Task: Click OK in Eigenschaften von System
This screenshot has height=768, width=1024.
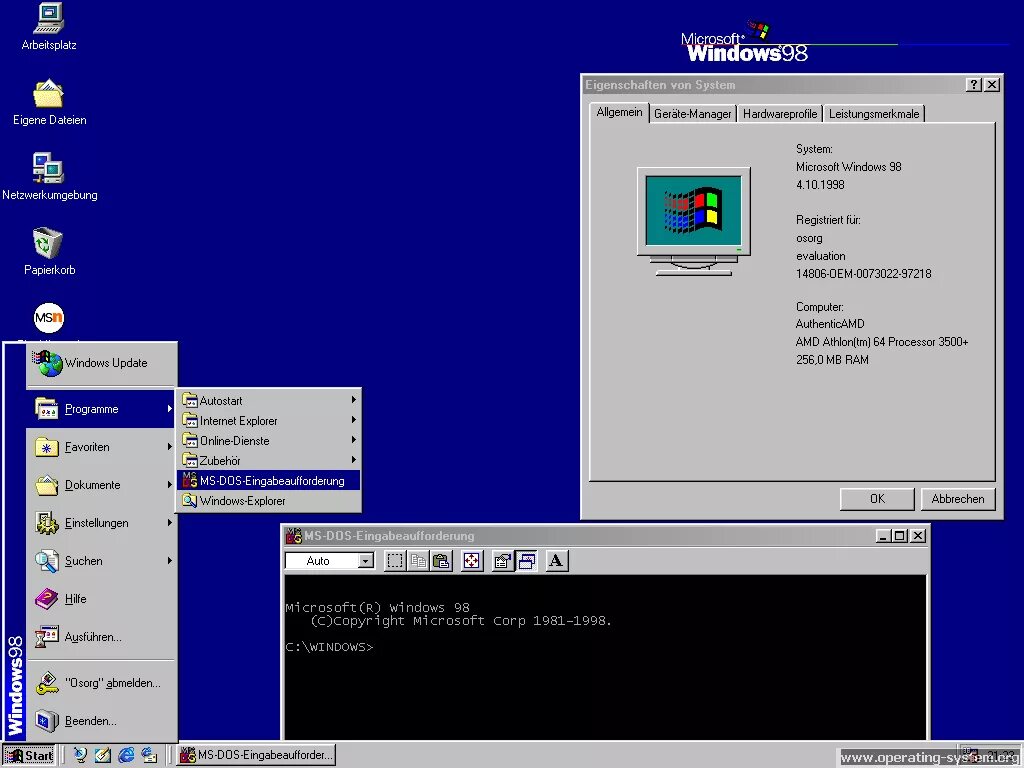Action: click(877, 499)
